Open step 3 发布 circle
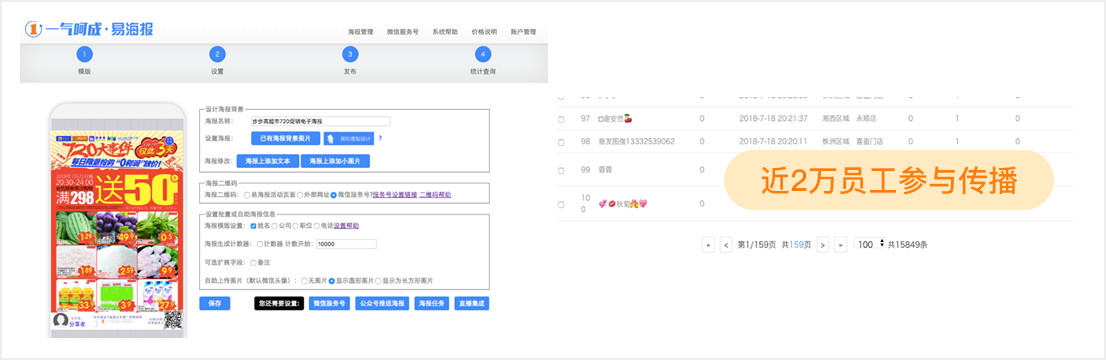The image size is (1106, 360). click(x=350, y=54)
